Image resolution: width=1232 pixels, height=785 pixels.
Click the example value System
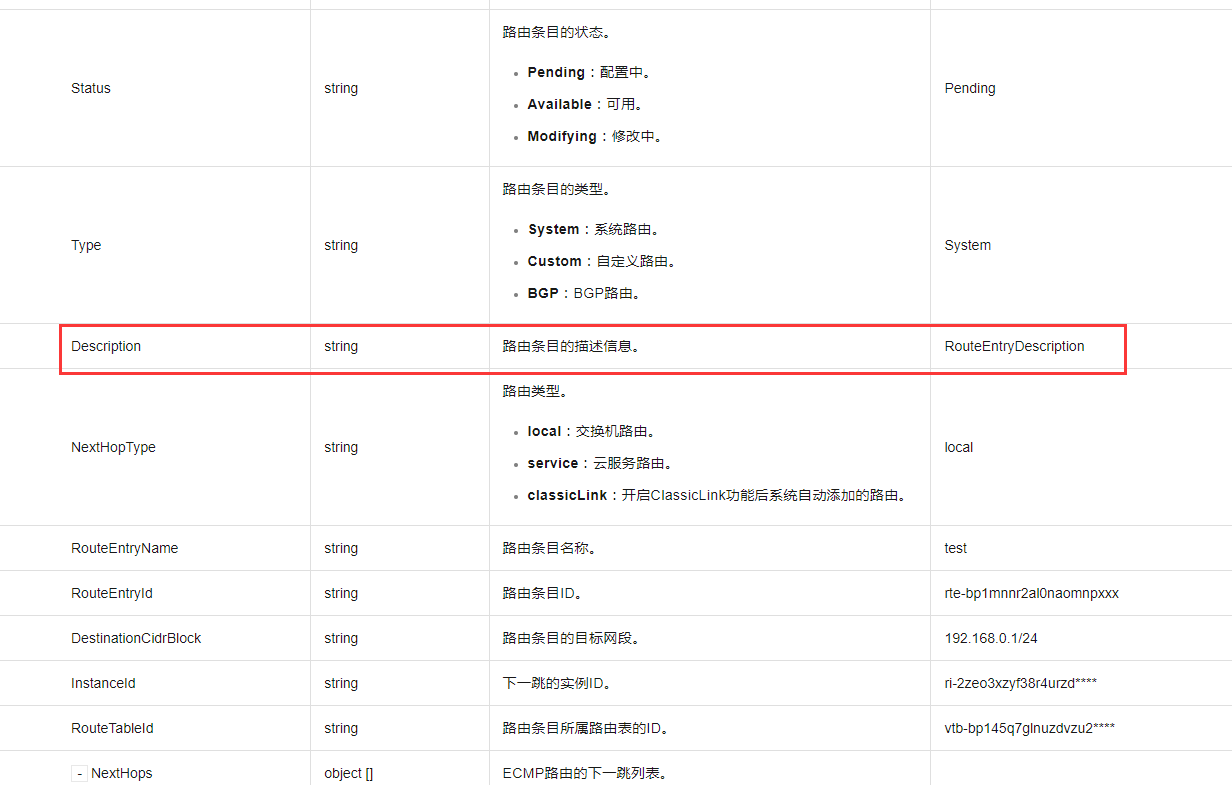968,245
